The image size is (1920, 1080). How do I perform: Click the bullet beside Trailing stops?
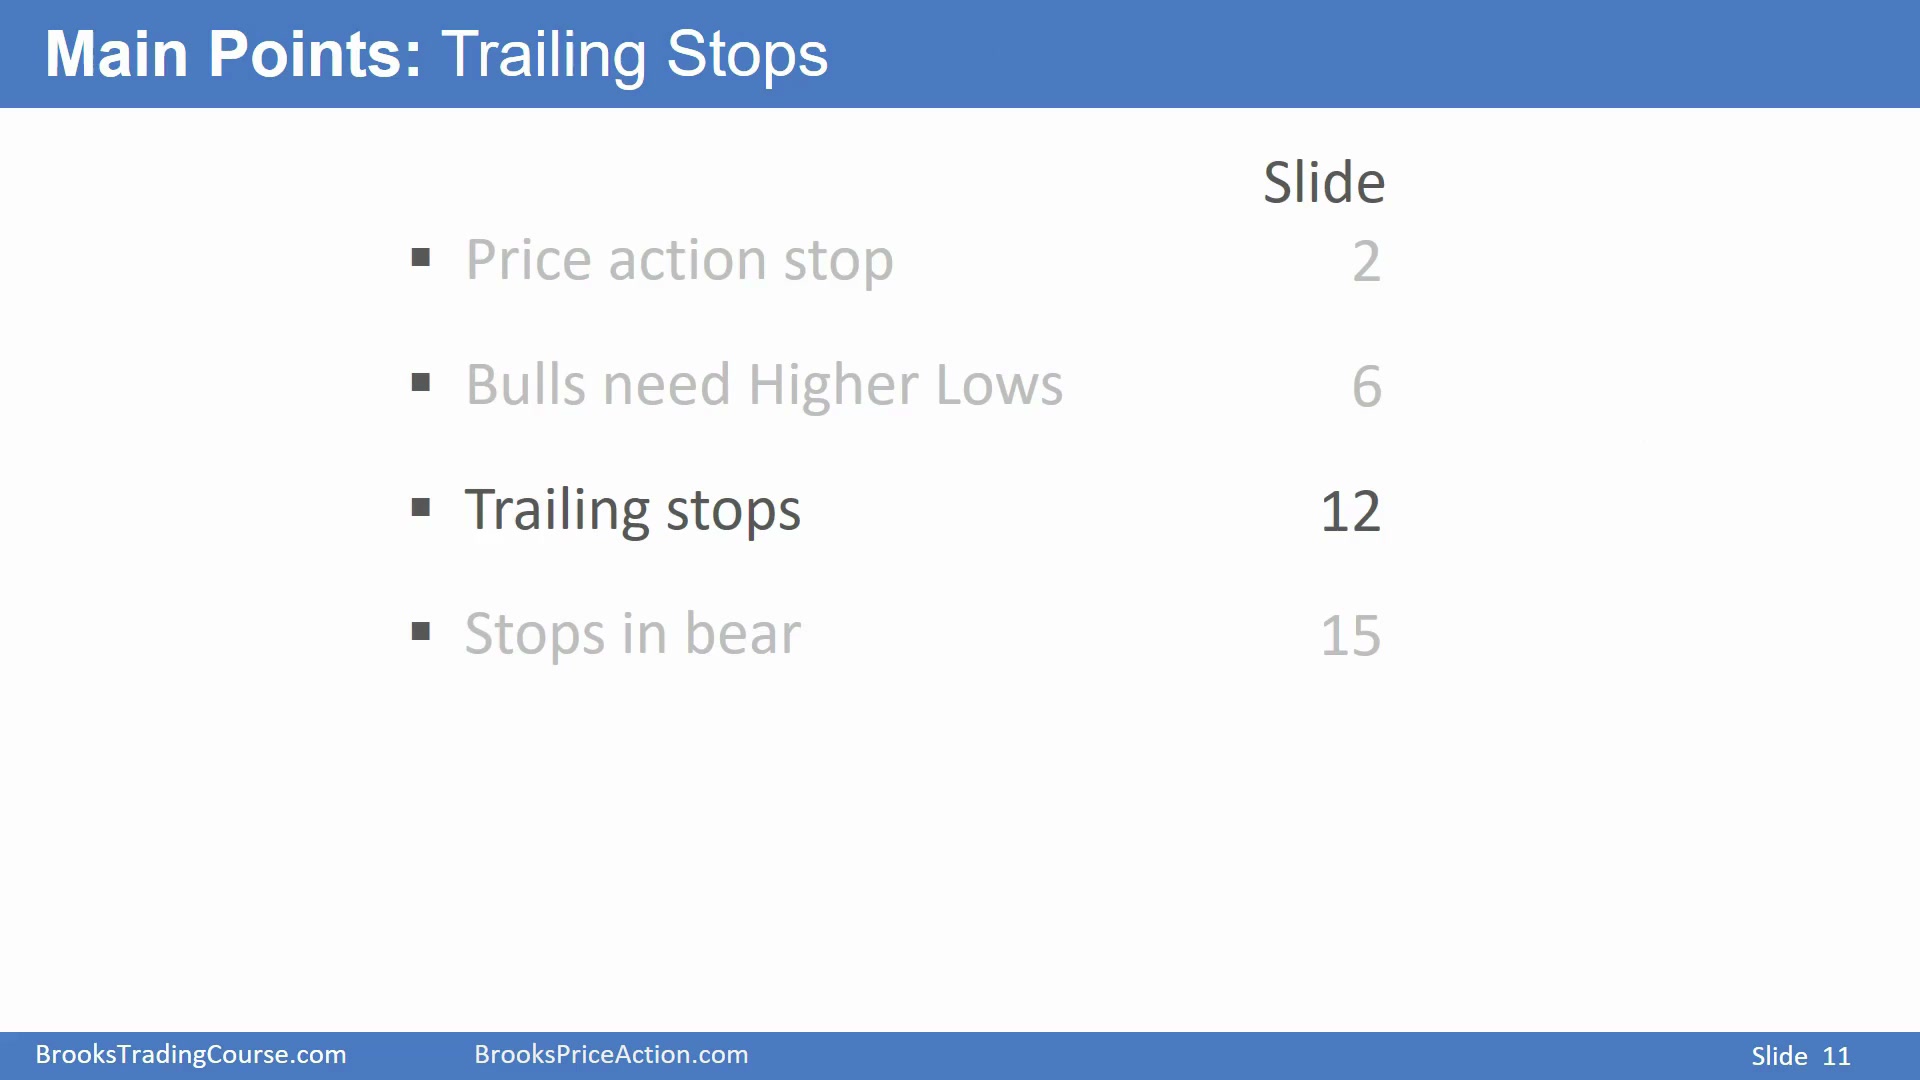click(420, 508)
